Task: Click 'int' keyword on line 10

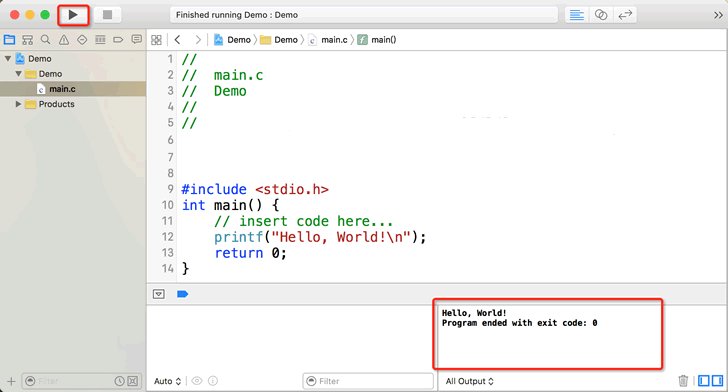Action: 194,205
